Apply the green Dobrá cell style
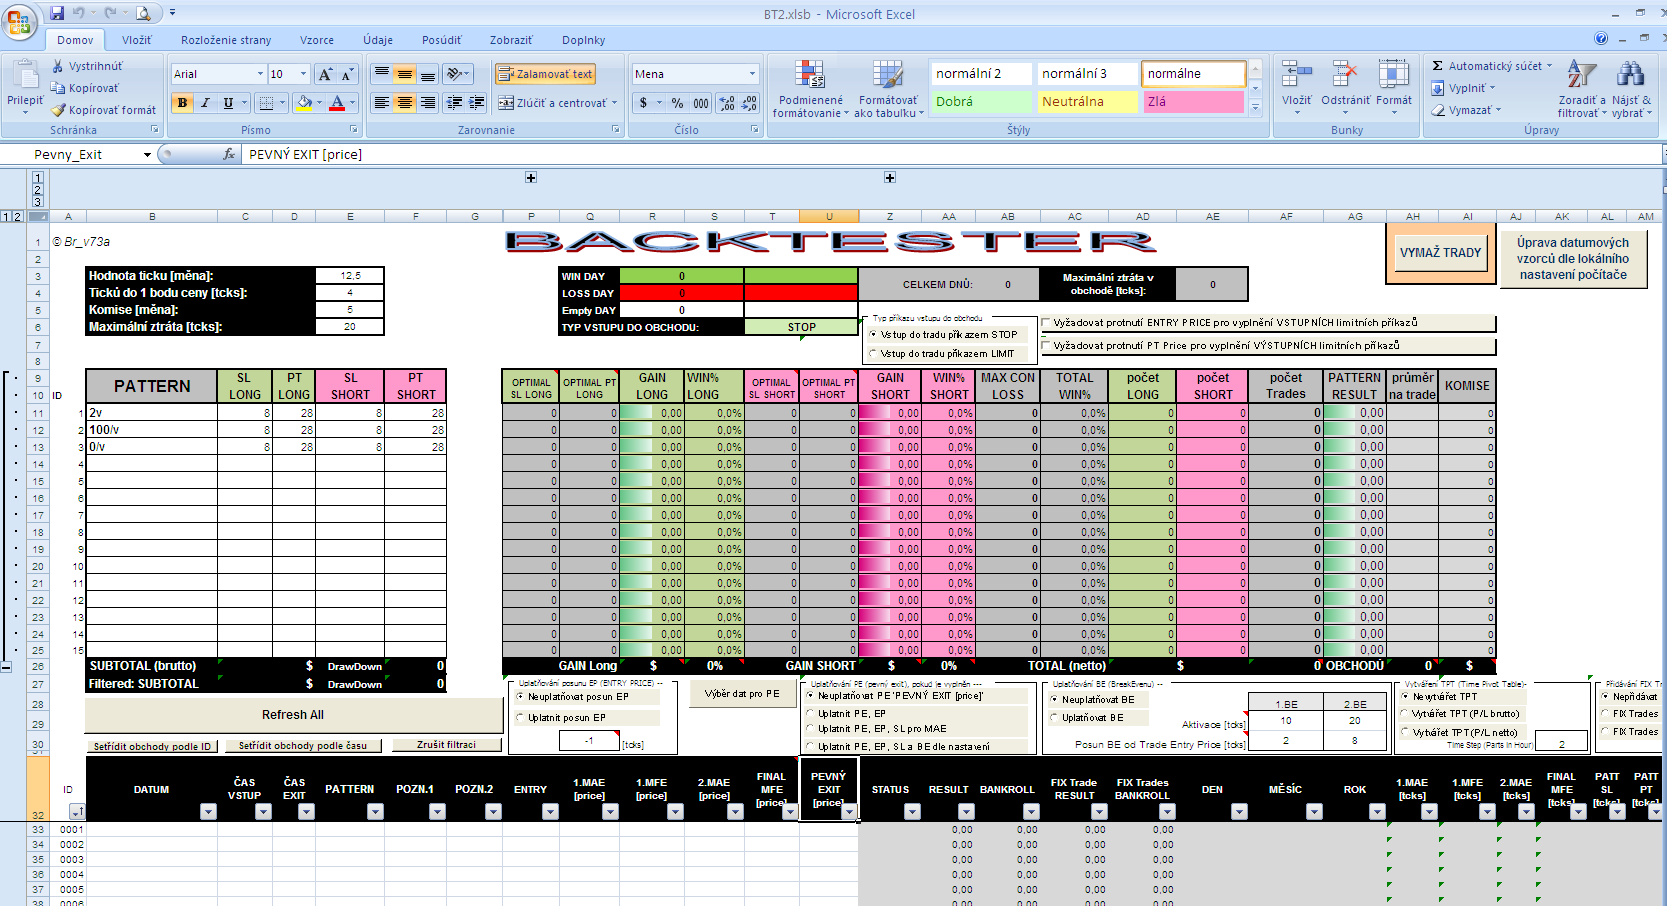Screen dimensions: 1667x906 click(981, 102)
